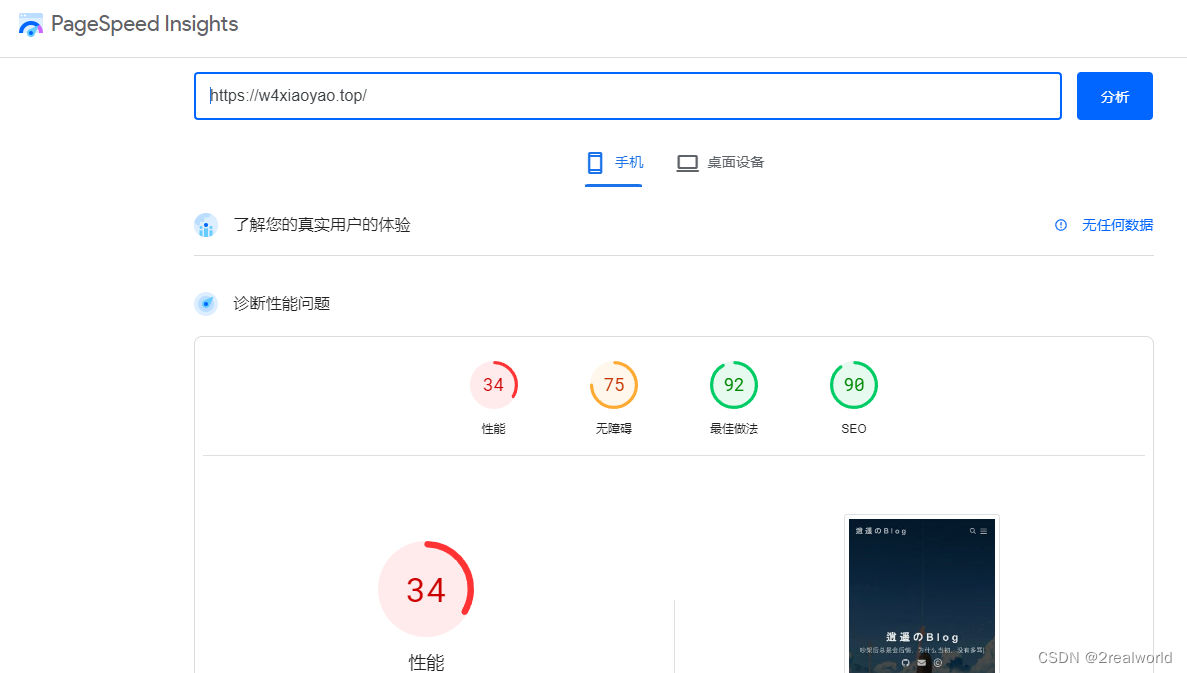Click the URL input field

pyautogui.click(x=628, y=96)
